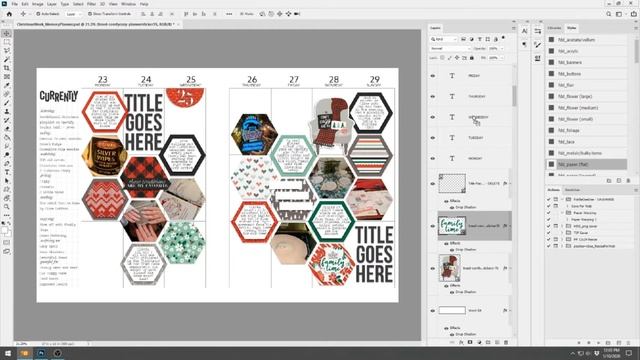Viewport: 640px width, 360px height.
Task: Delete layer using Layers trash icon
Action: tap(506, 342)
